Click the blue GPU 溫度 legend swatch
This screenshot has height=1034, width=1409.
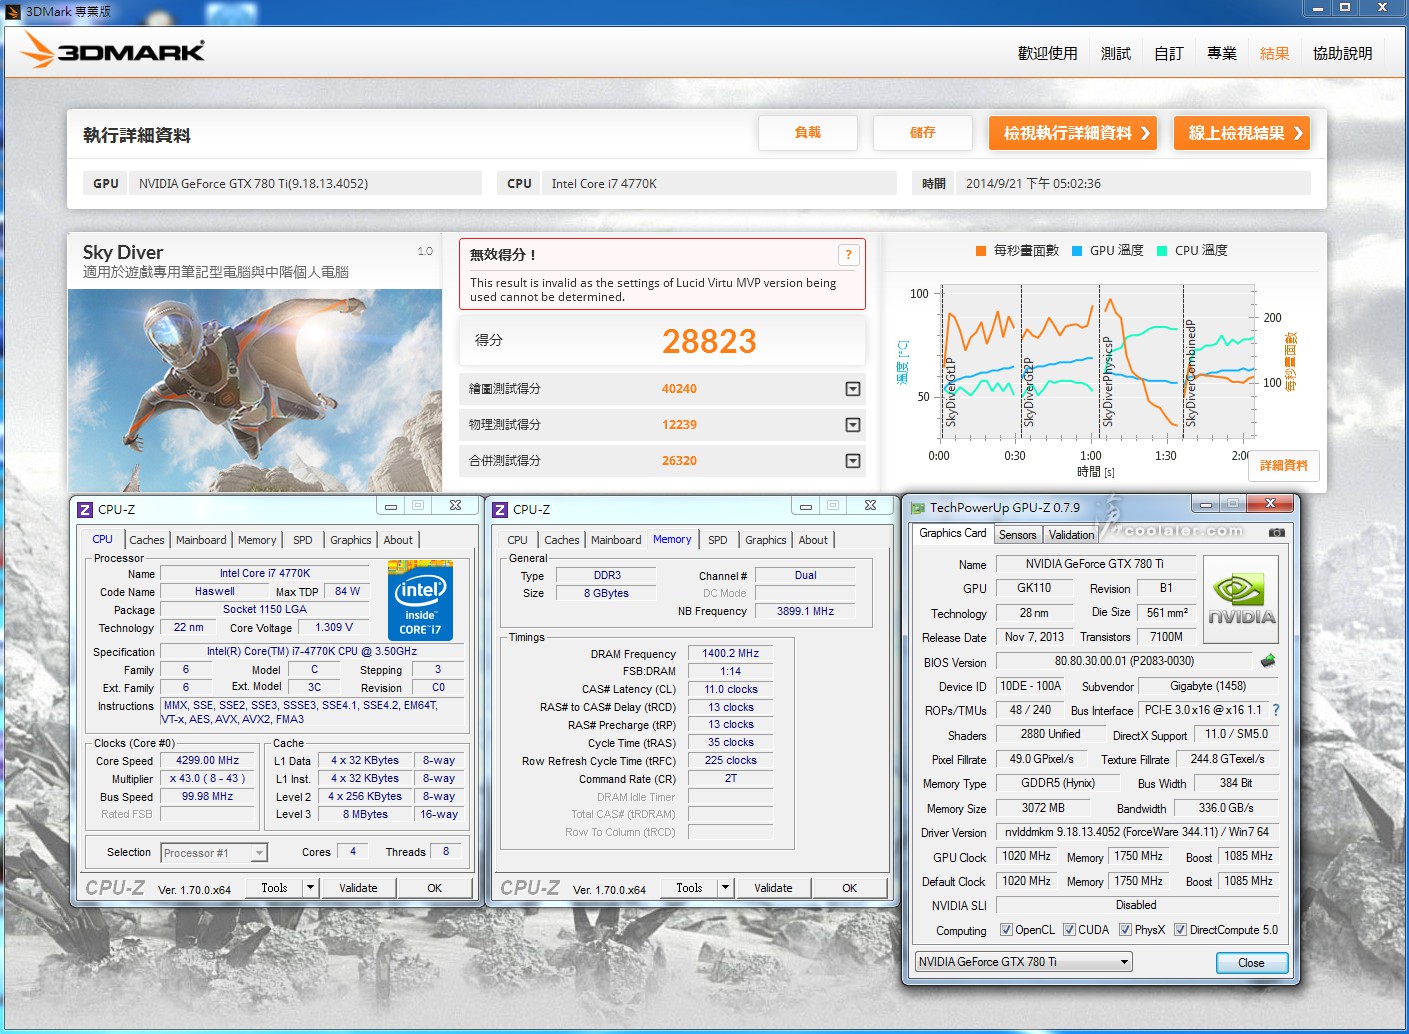coord(1077,251)
